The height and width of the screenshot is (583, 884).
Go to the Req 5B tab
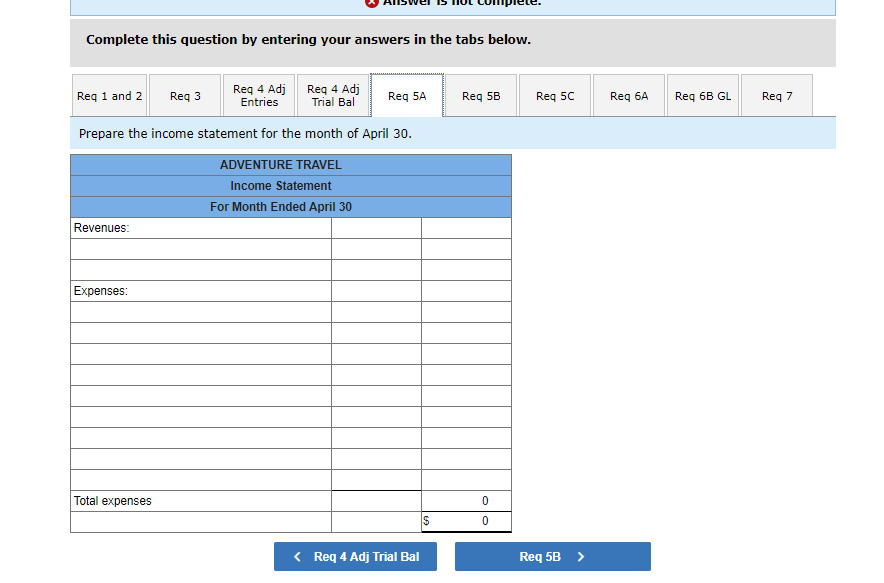pyautogui.click(x=481, y=96)
